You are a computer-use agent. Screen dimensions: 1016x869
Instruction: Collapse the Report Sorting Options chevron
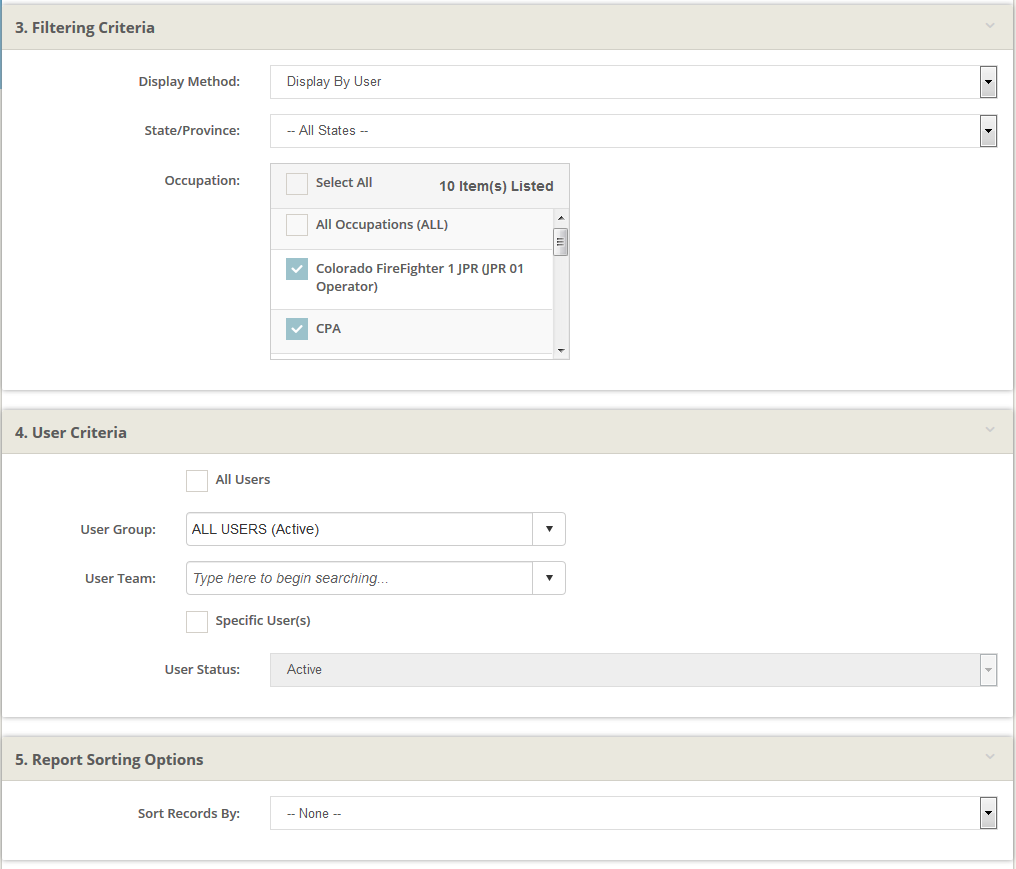coord(990,757)
